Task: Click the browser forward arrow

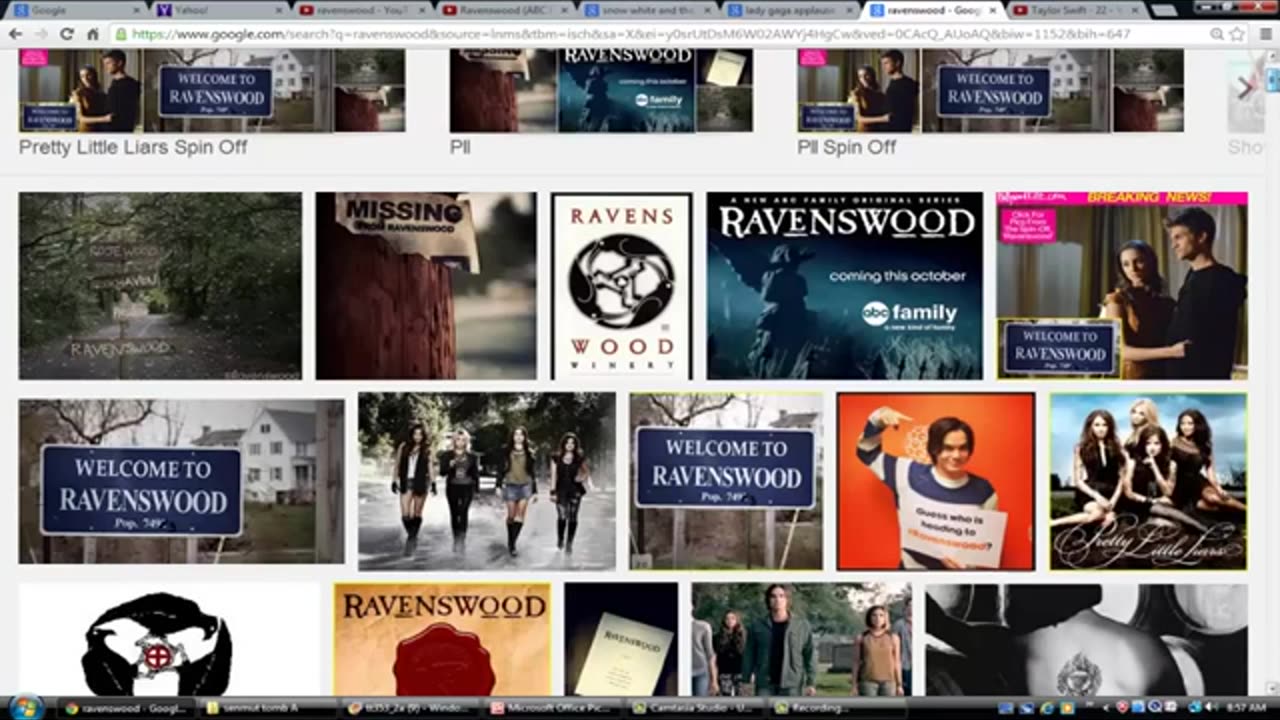Action: 41,34
